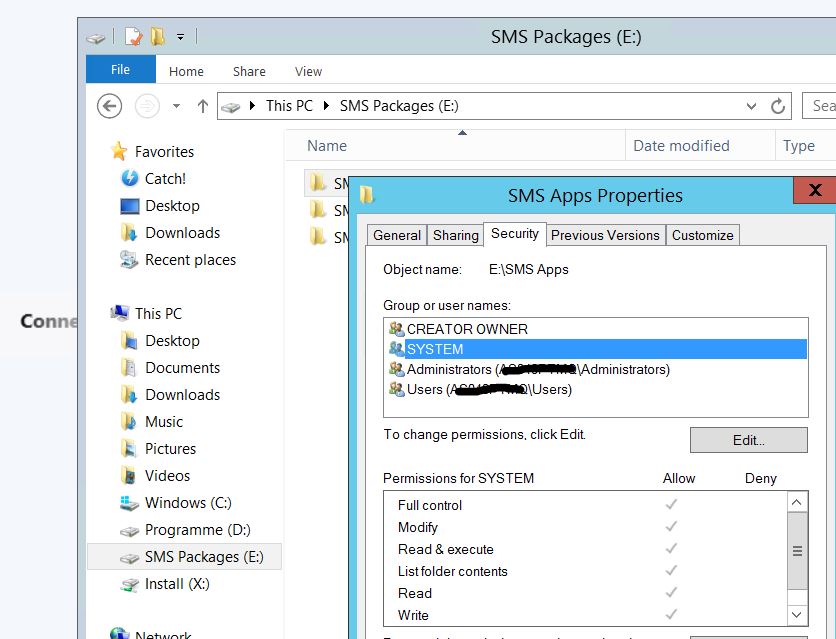Viewport: 836px width, 639px height.
Task: Go back with the Back arrow button
Action: pos(109,106)
